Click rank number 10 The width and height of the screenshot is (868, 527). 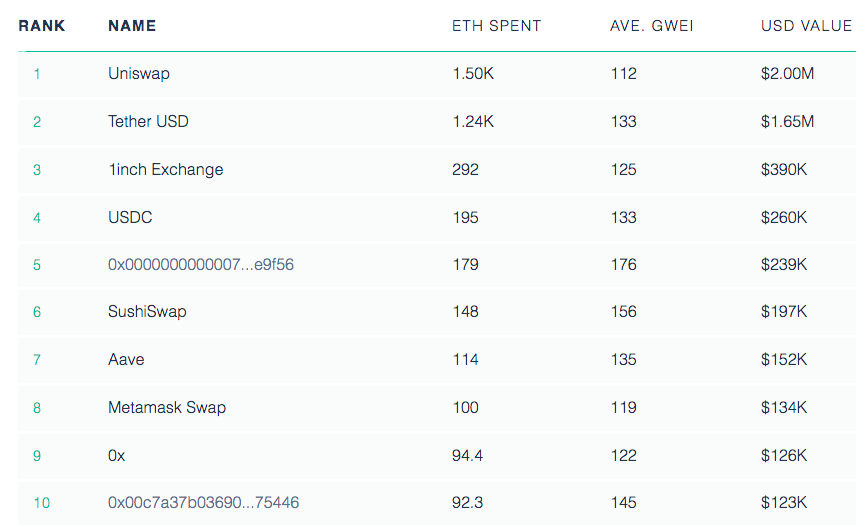pyautogui.click(x=41, y=503)
